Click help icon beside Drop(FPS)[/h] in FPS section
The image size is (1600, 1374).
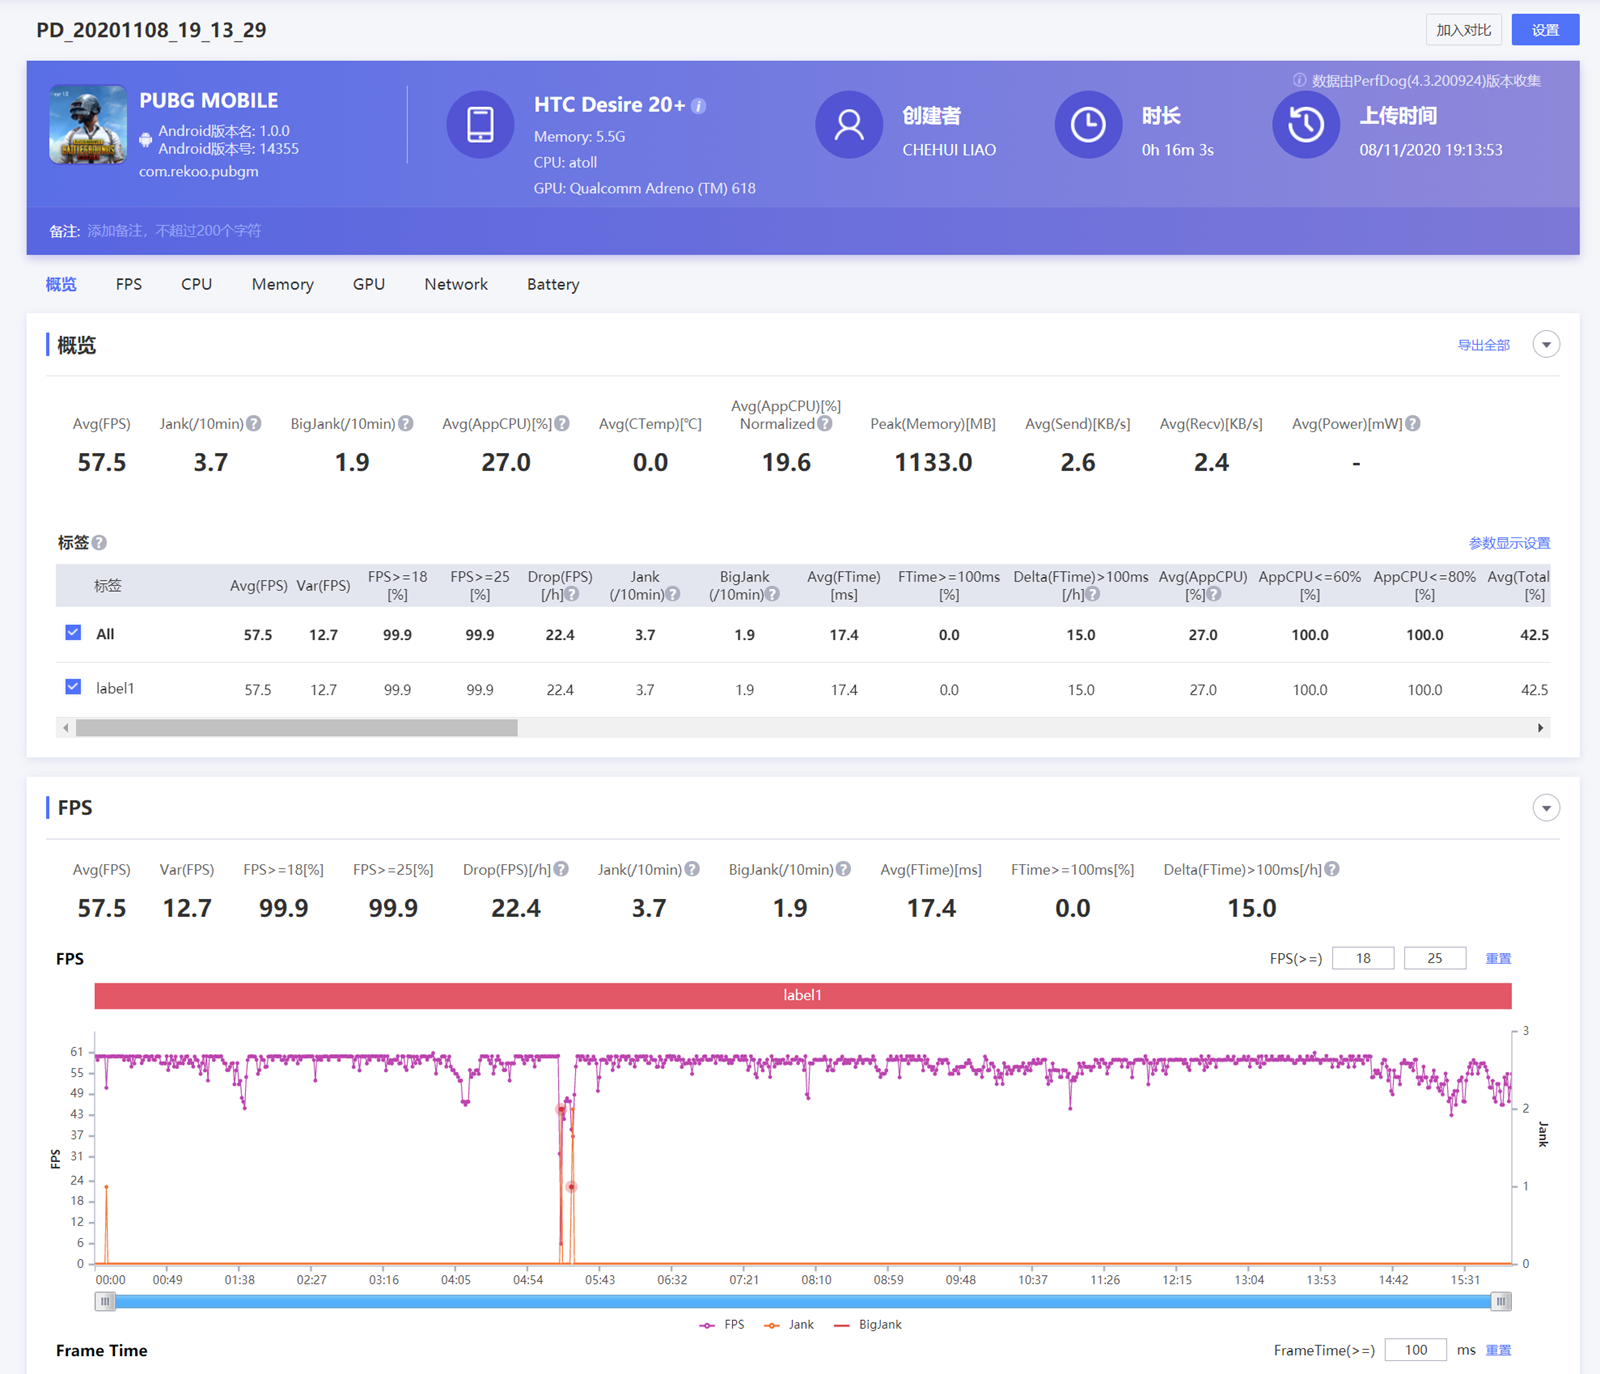tap(561, 870)
